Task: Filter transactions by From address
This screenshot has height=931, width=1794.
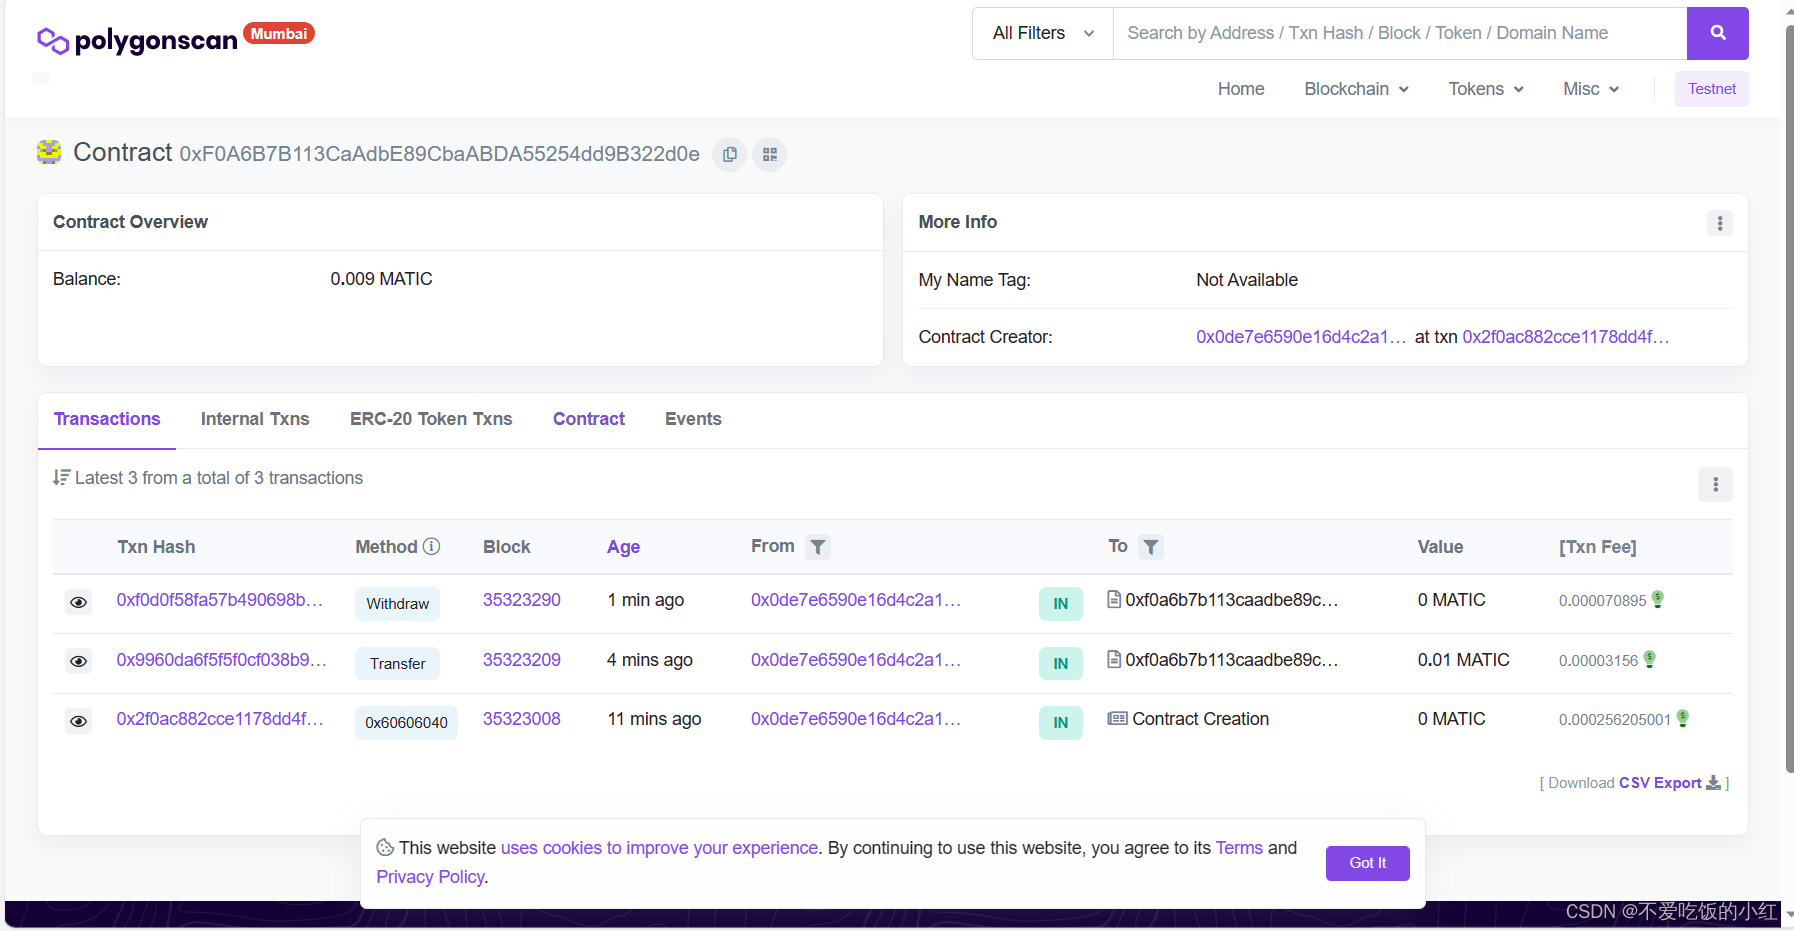Action: (x=818, y=547)
